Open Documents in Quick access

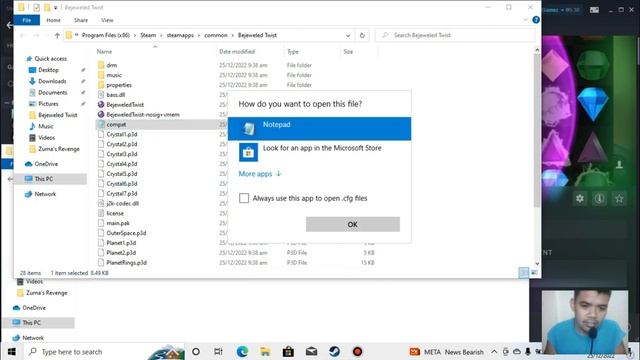(52, 93)
